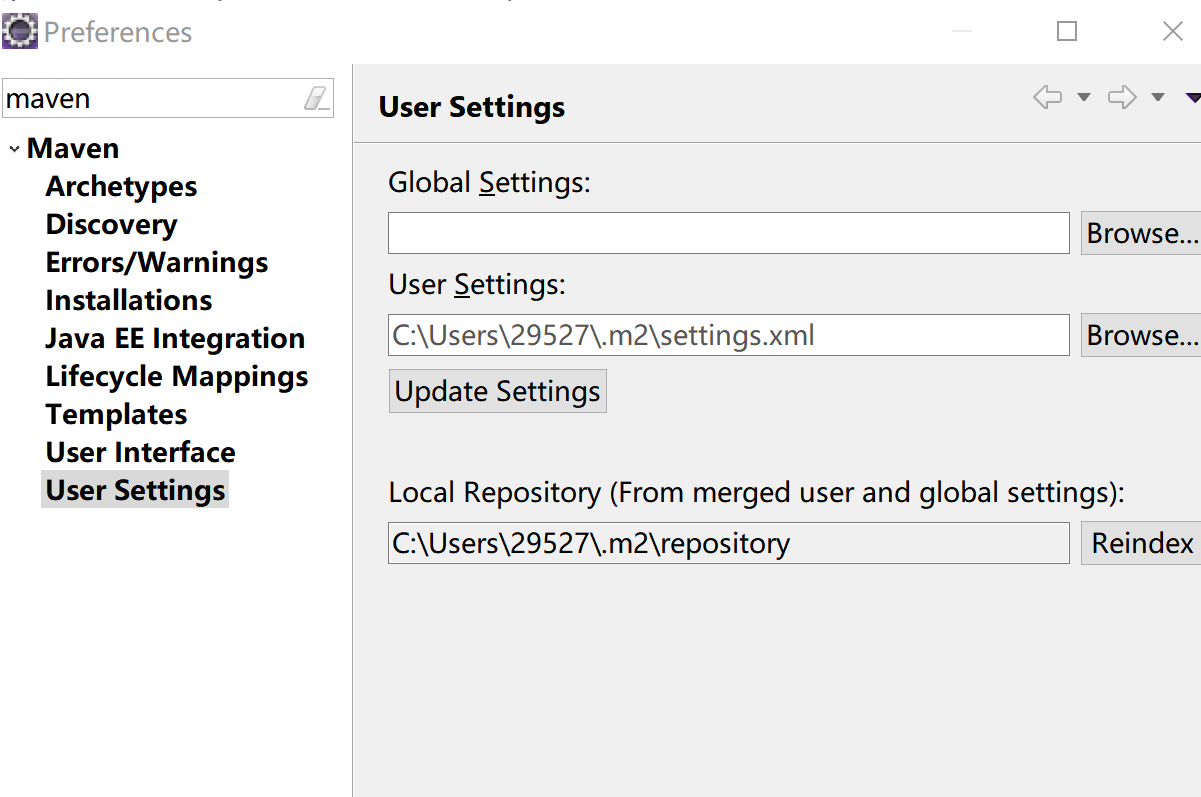Click the Global Settings label
This screenshot has height=797, width=1201.
(490, 182)
